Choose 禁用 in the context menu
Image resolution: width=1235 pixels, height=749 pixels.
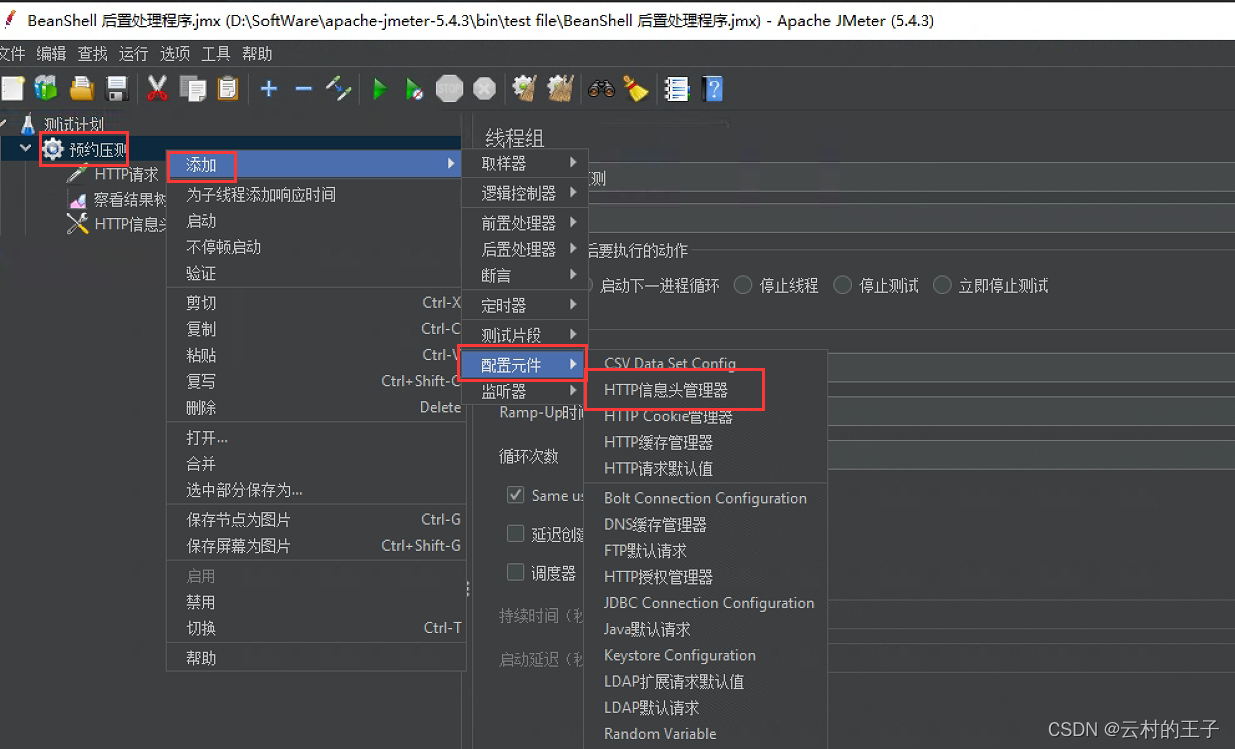pyautogui.click(x=315, y=602)
